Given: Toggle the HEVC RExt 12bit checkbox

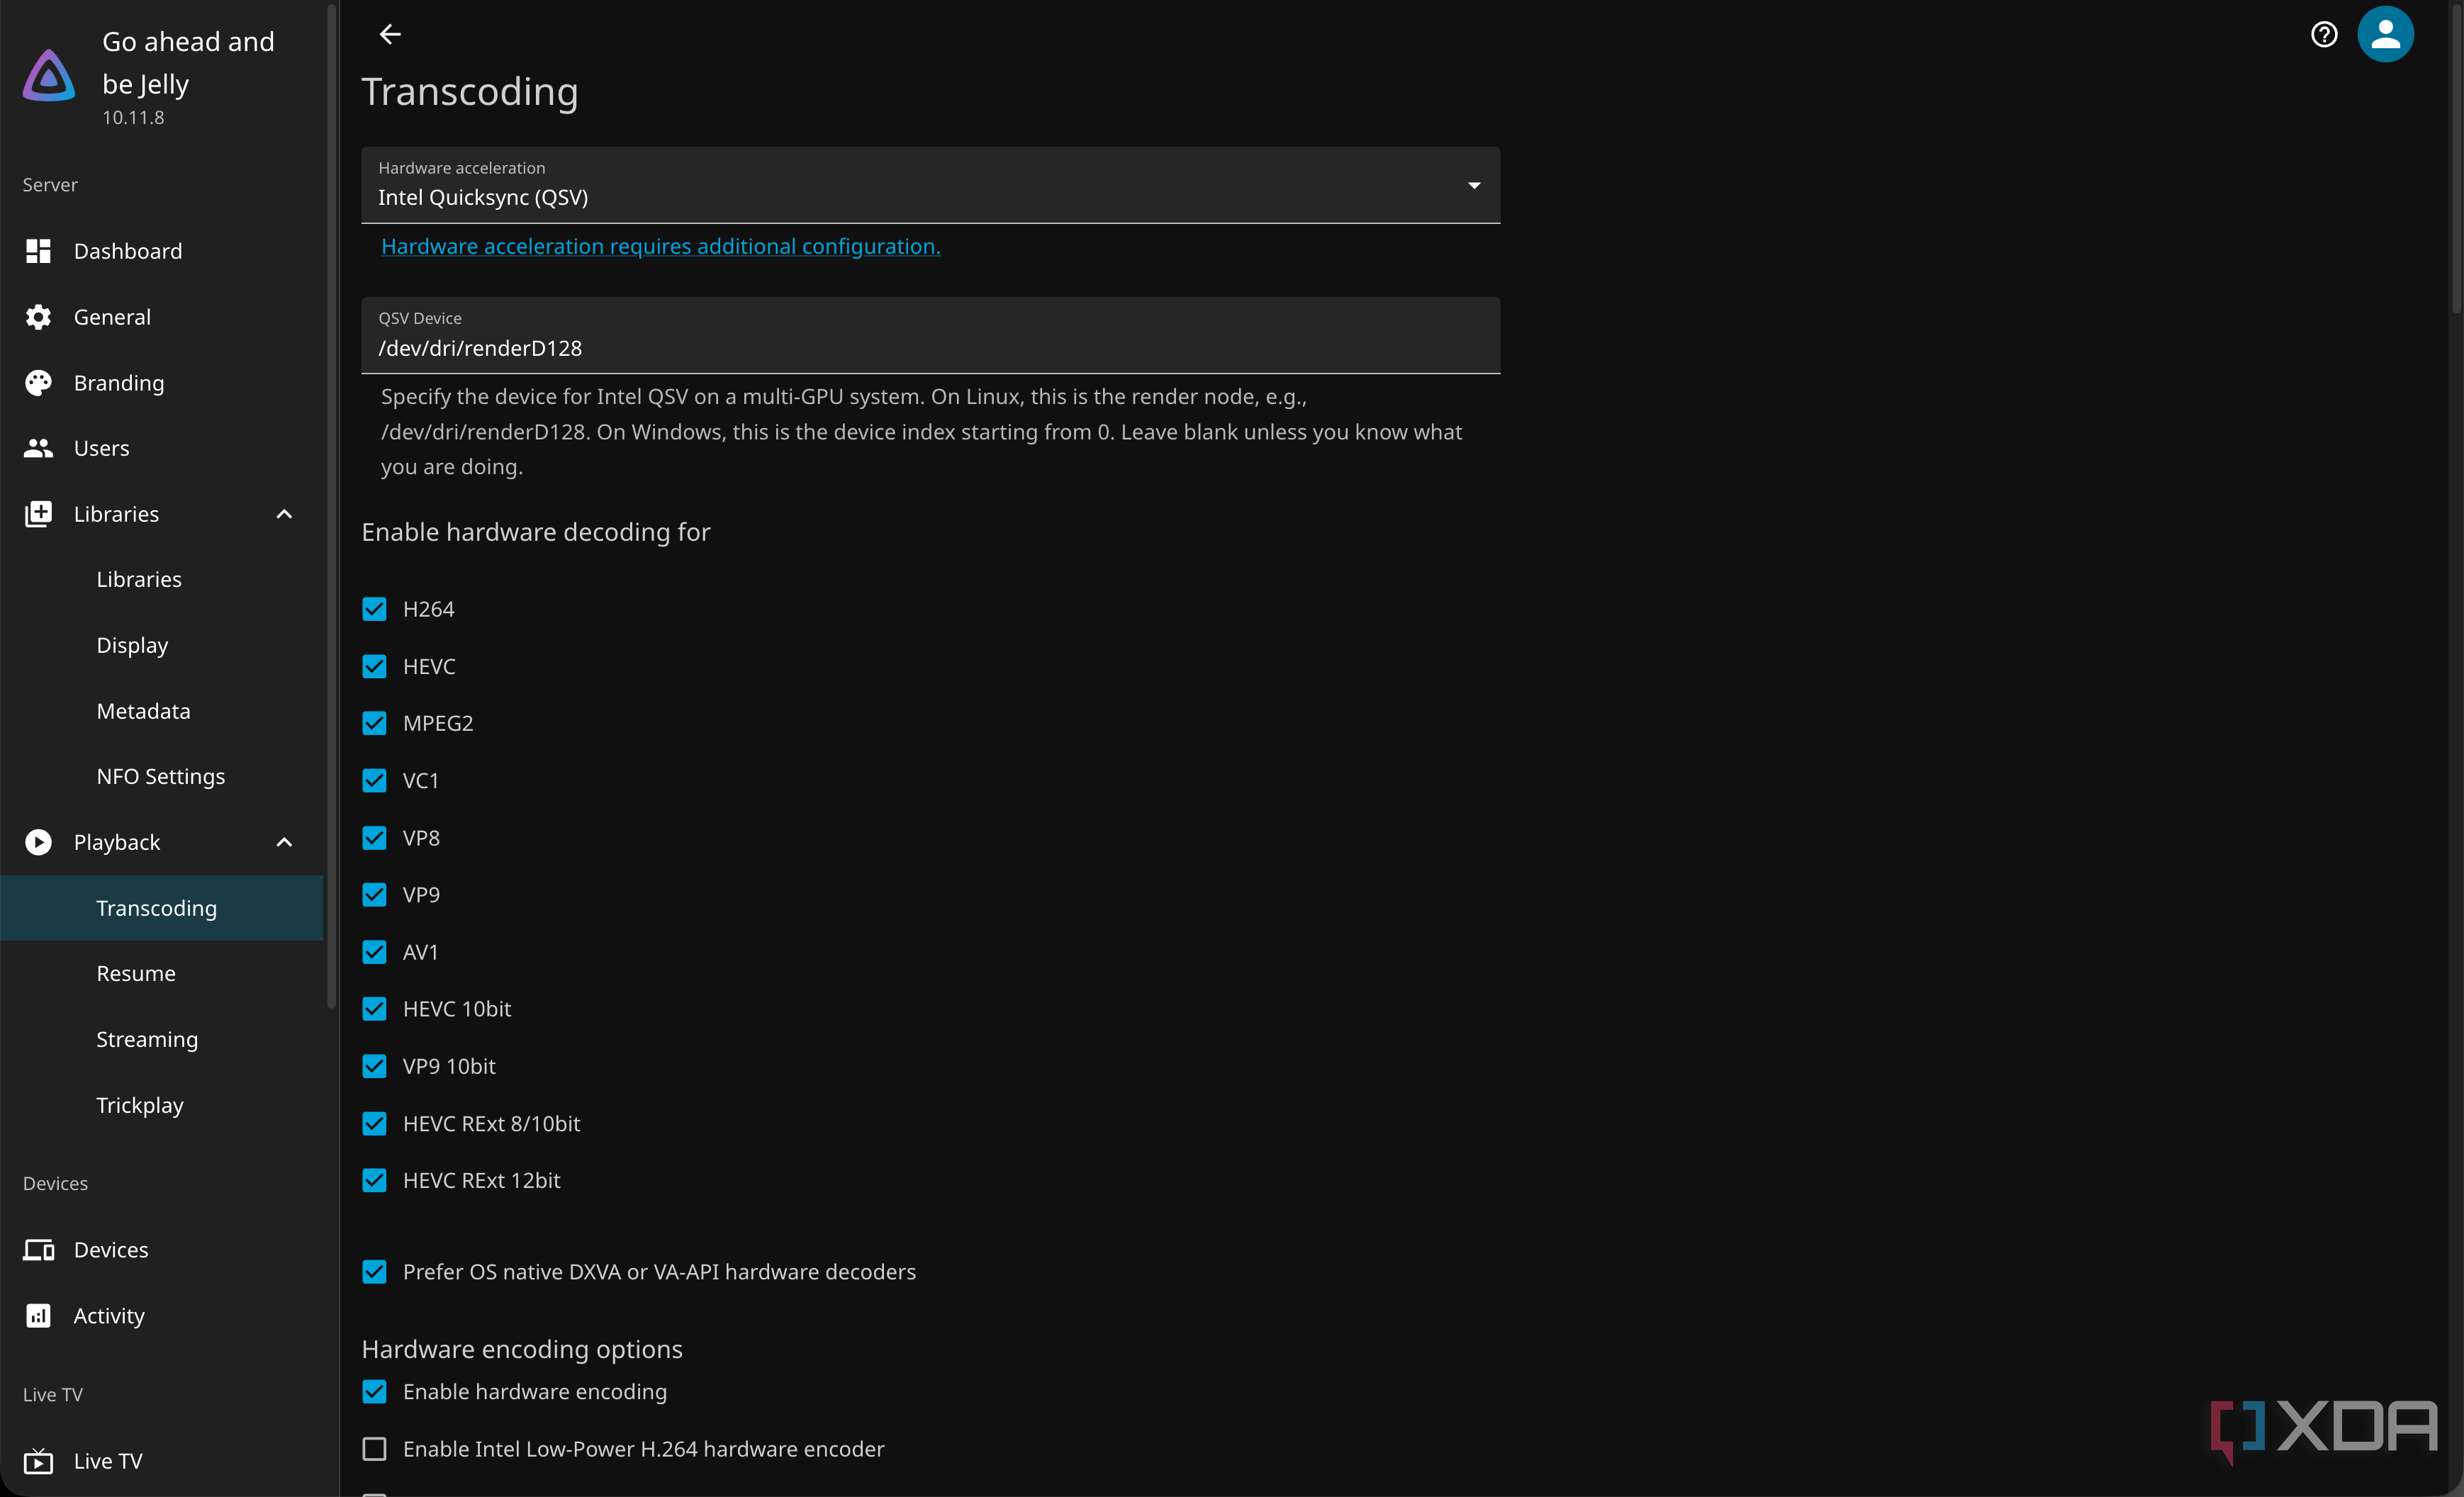Looking at the screenshot, I should pos(374,1181).
